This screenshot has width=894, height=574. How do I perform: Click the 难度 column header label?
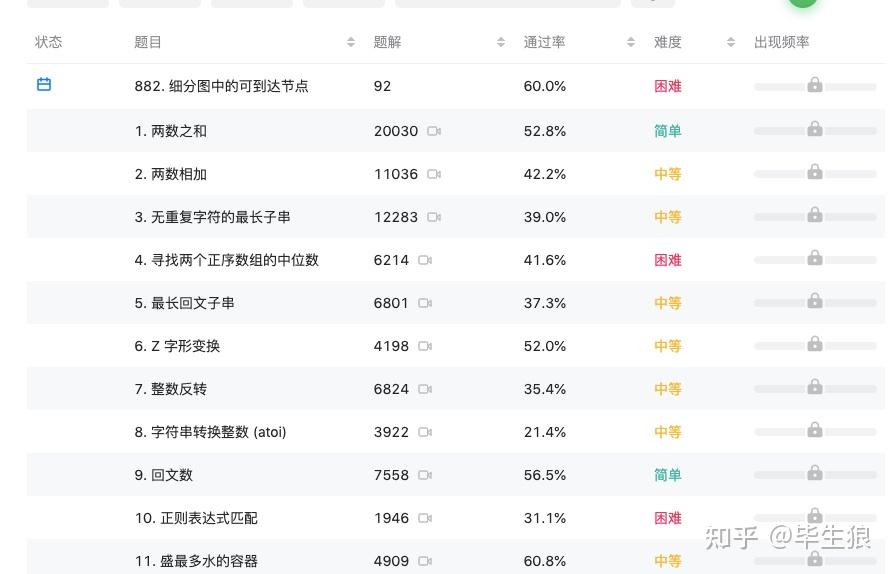(668, 42)
